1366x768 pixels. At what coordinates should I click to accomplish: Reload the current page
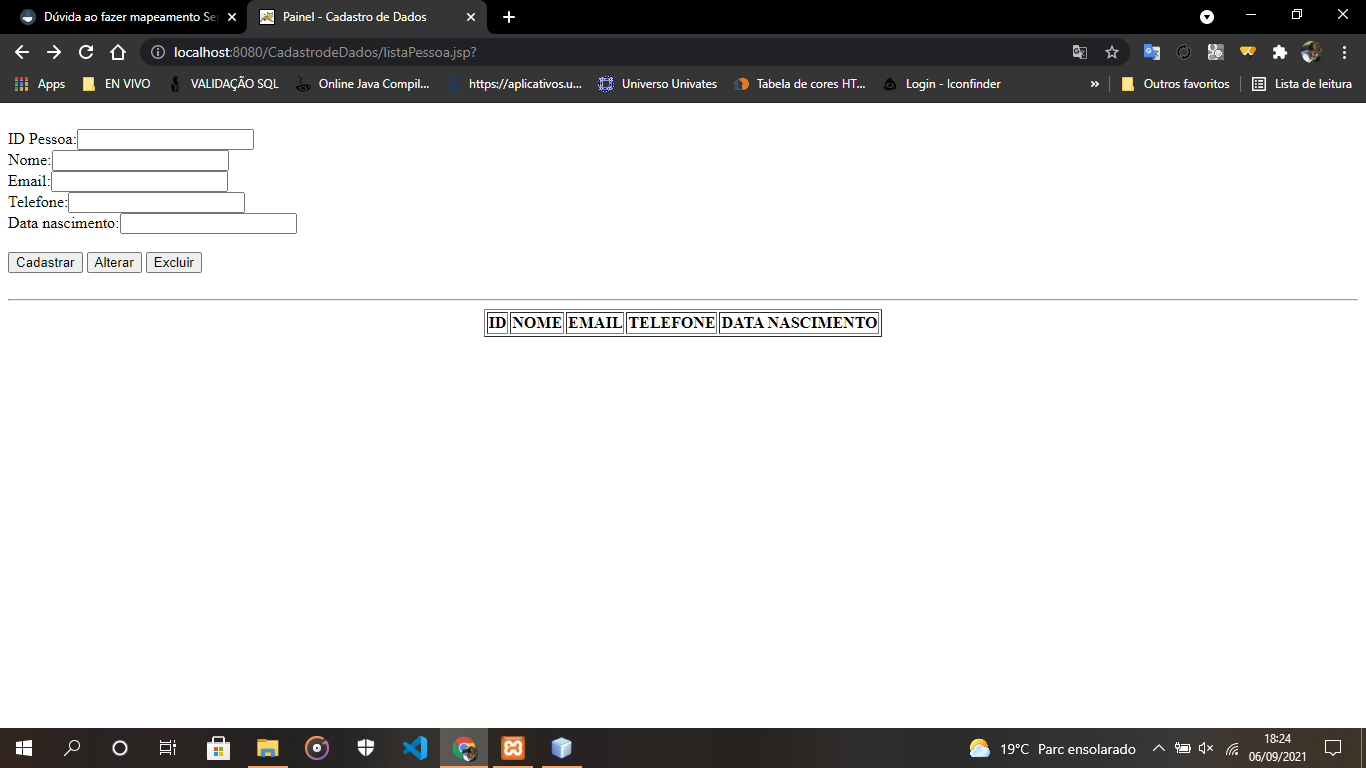point(86,52)
